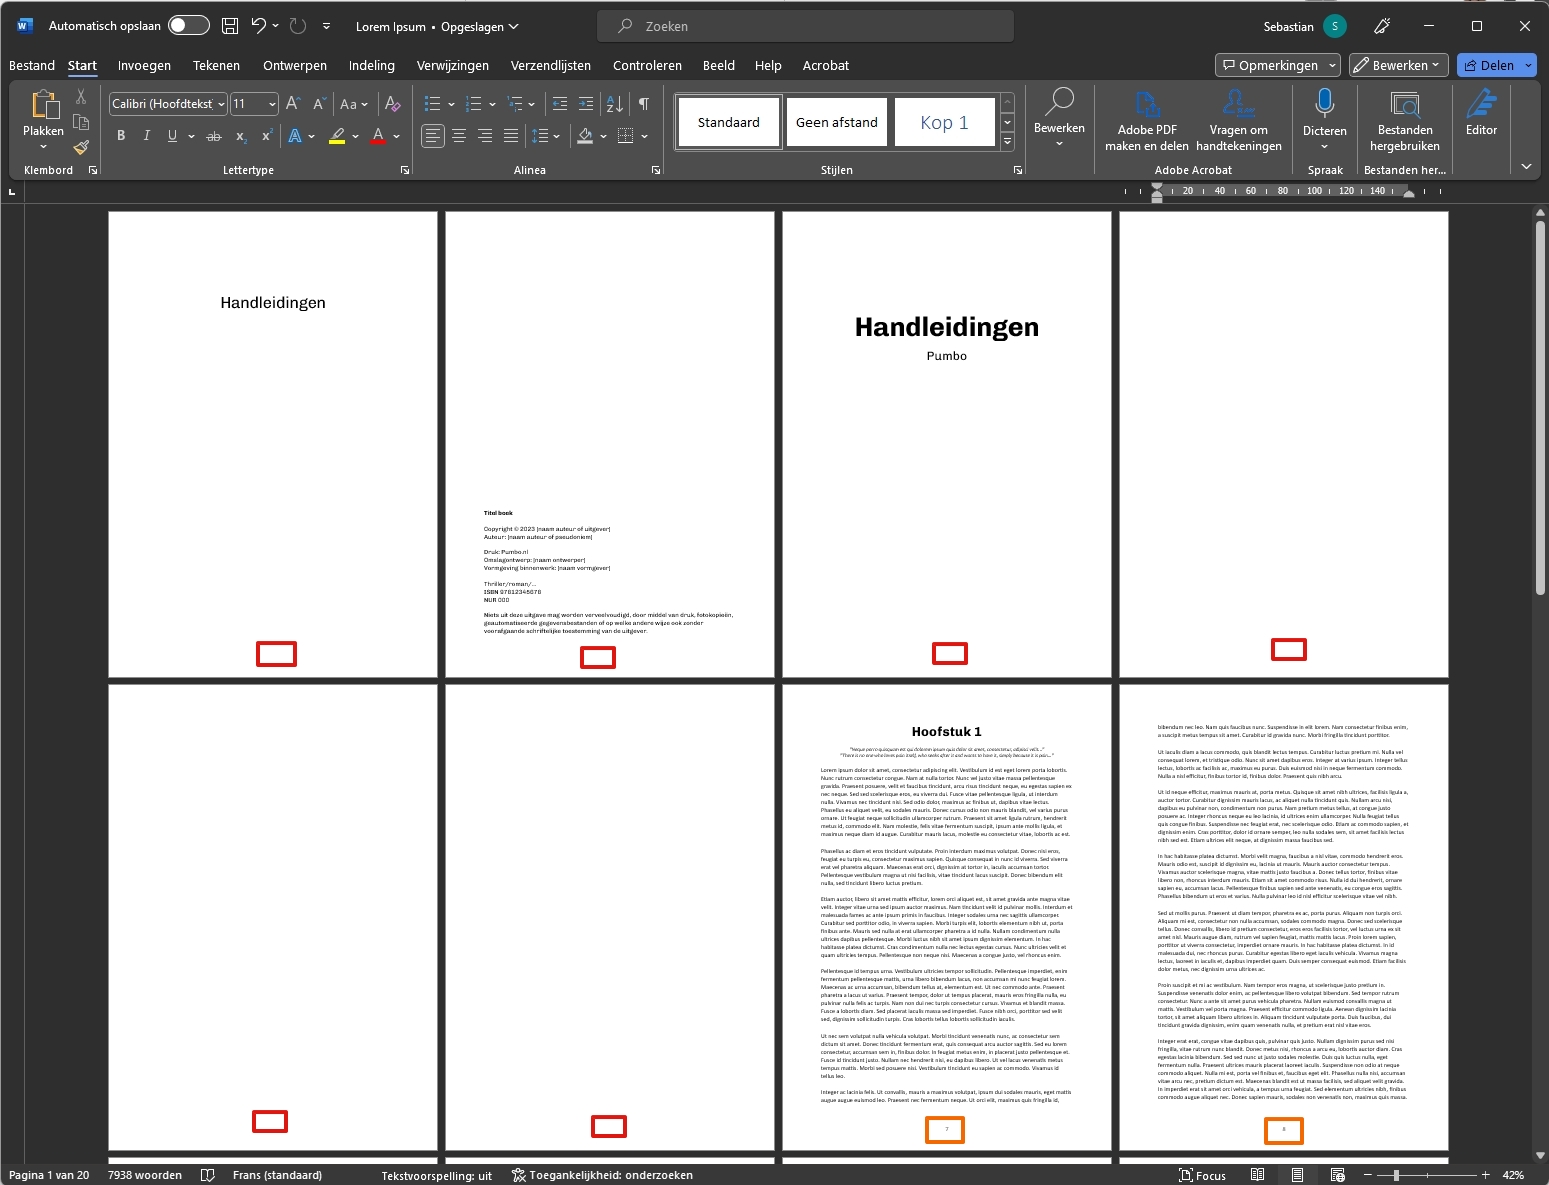Switch to the Verwijzingen tab

click(x=453, y=65)
